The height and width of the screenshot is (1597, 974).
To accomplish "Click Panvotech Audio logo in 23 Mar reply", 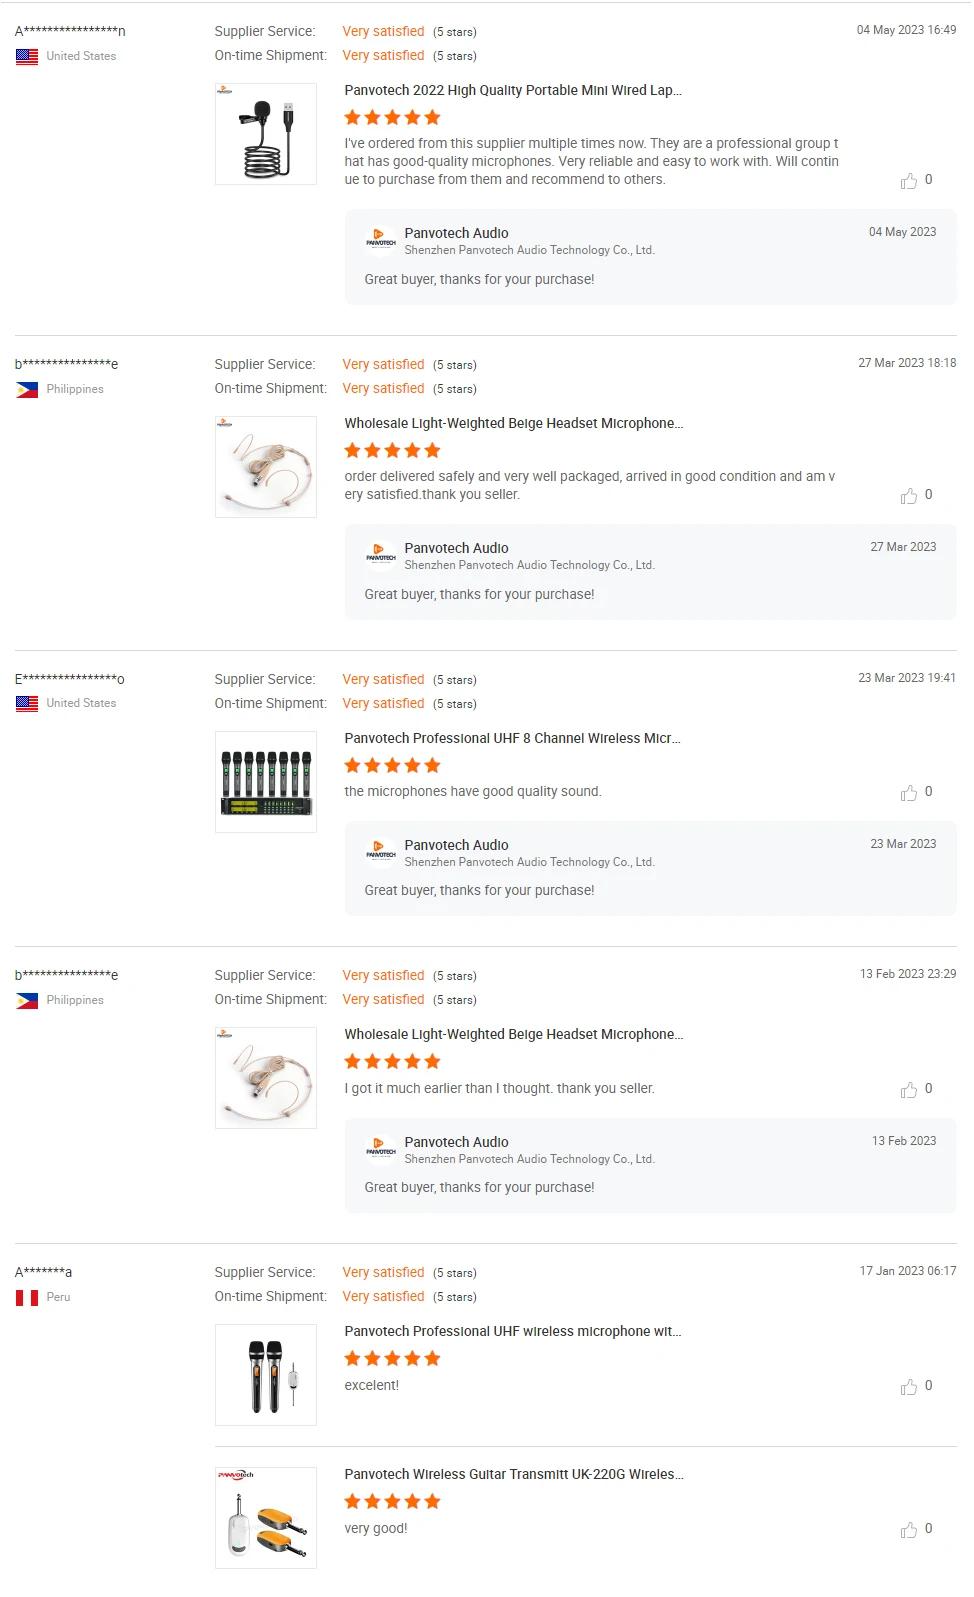I will point(380,850).
